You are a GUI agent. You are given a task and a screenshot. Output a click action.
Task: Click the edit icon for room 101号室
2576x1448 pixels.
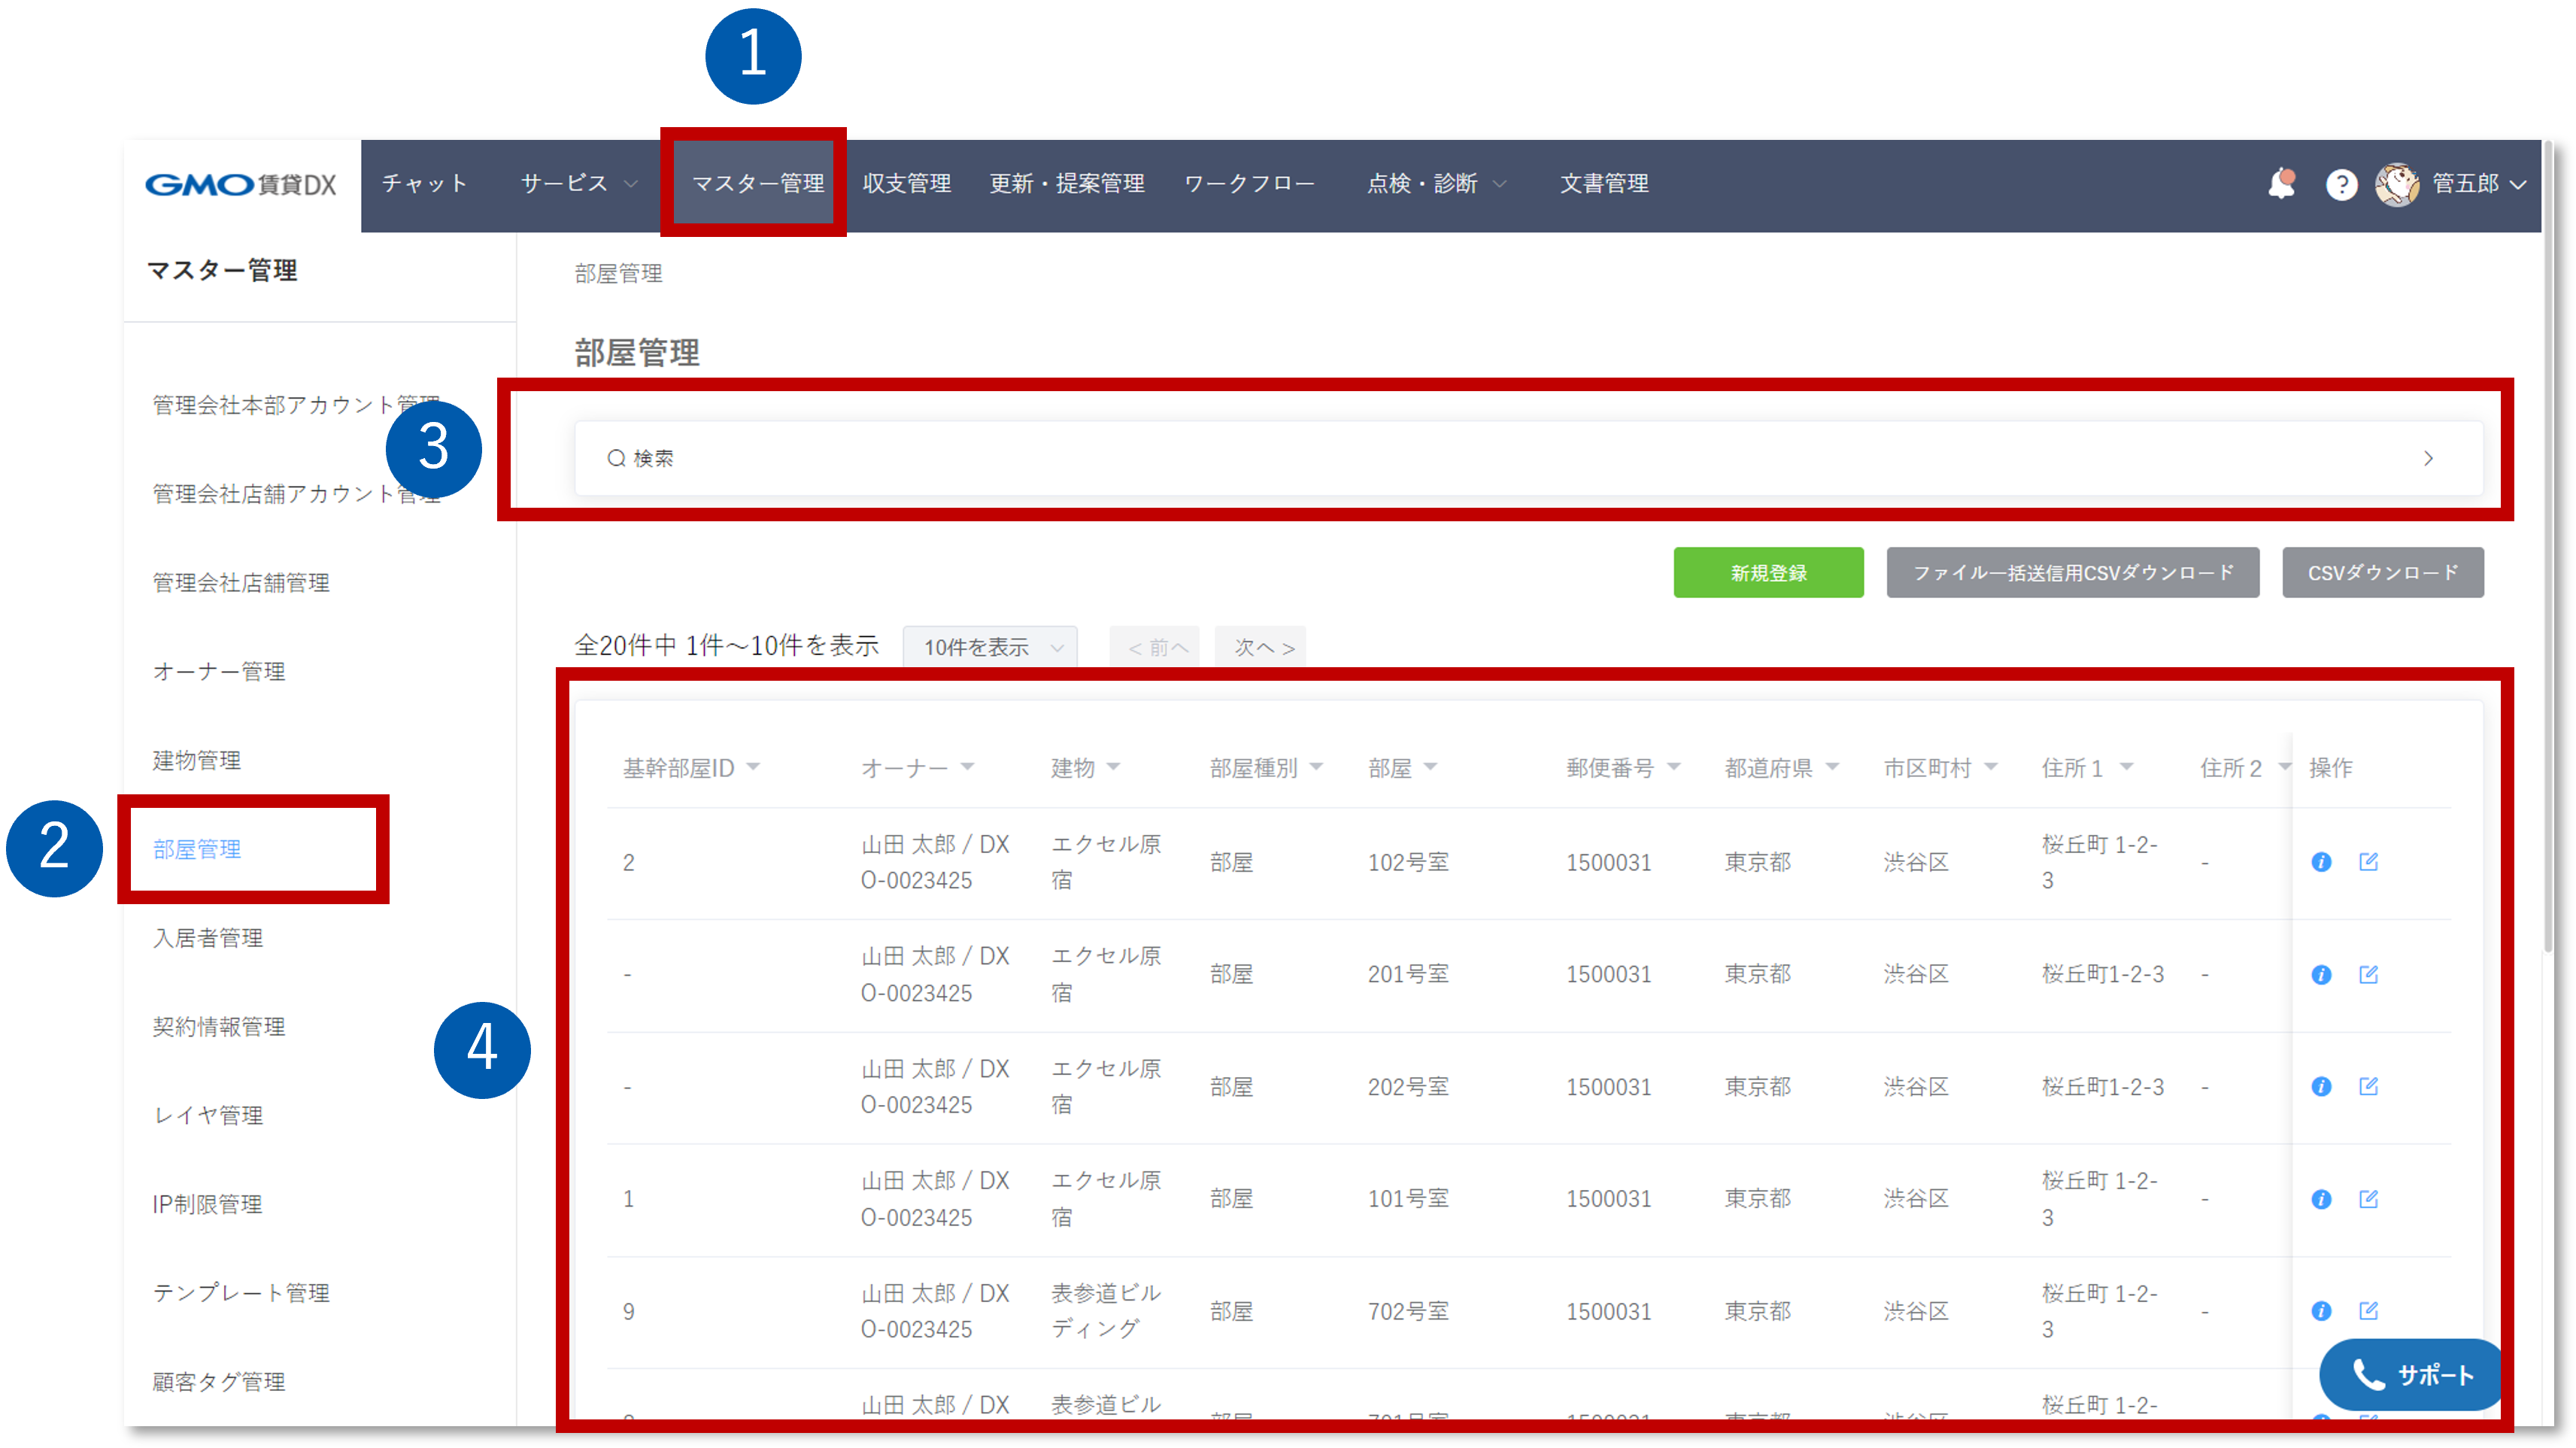(2368, 1199)
